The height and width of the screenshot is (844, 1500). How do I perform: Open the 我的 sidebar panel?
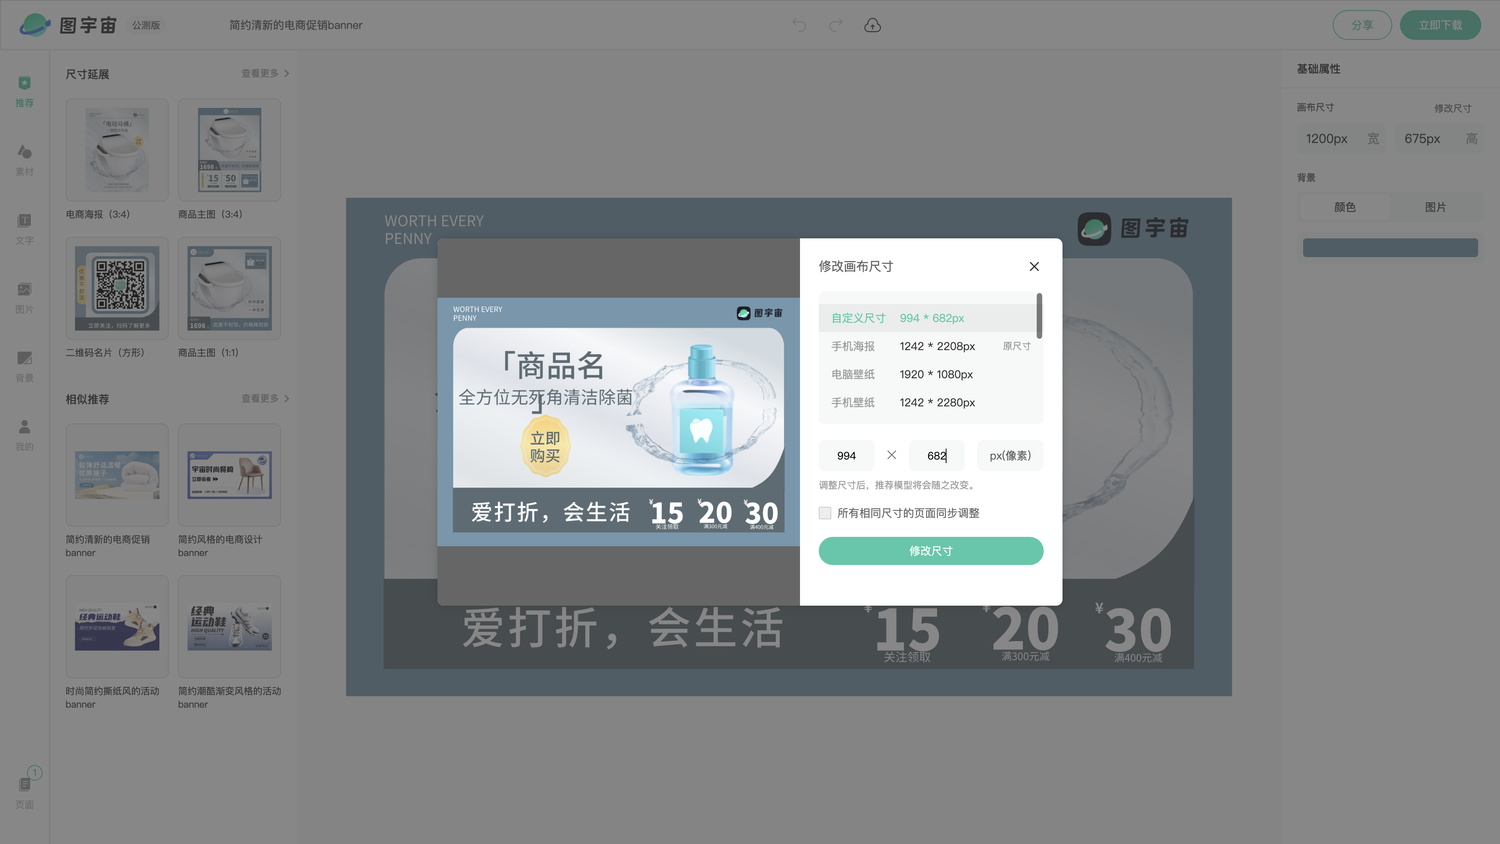click(x=24, y=436)
